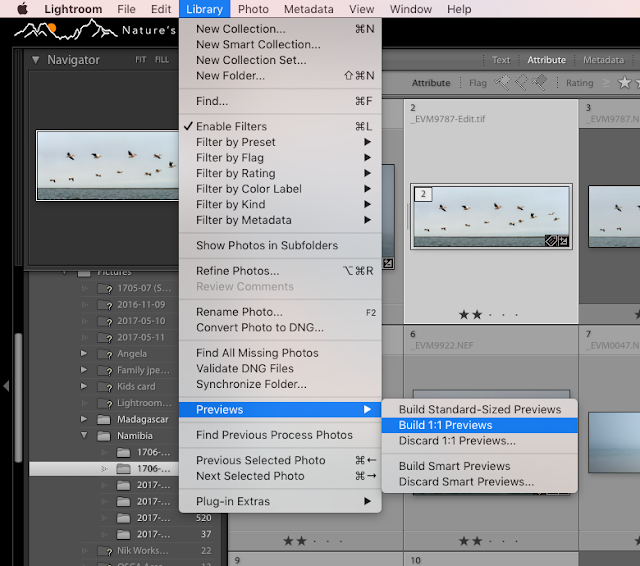
Task: Click the rating comparison operator symbol
Action: pos(606,83)
